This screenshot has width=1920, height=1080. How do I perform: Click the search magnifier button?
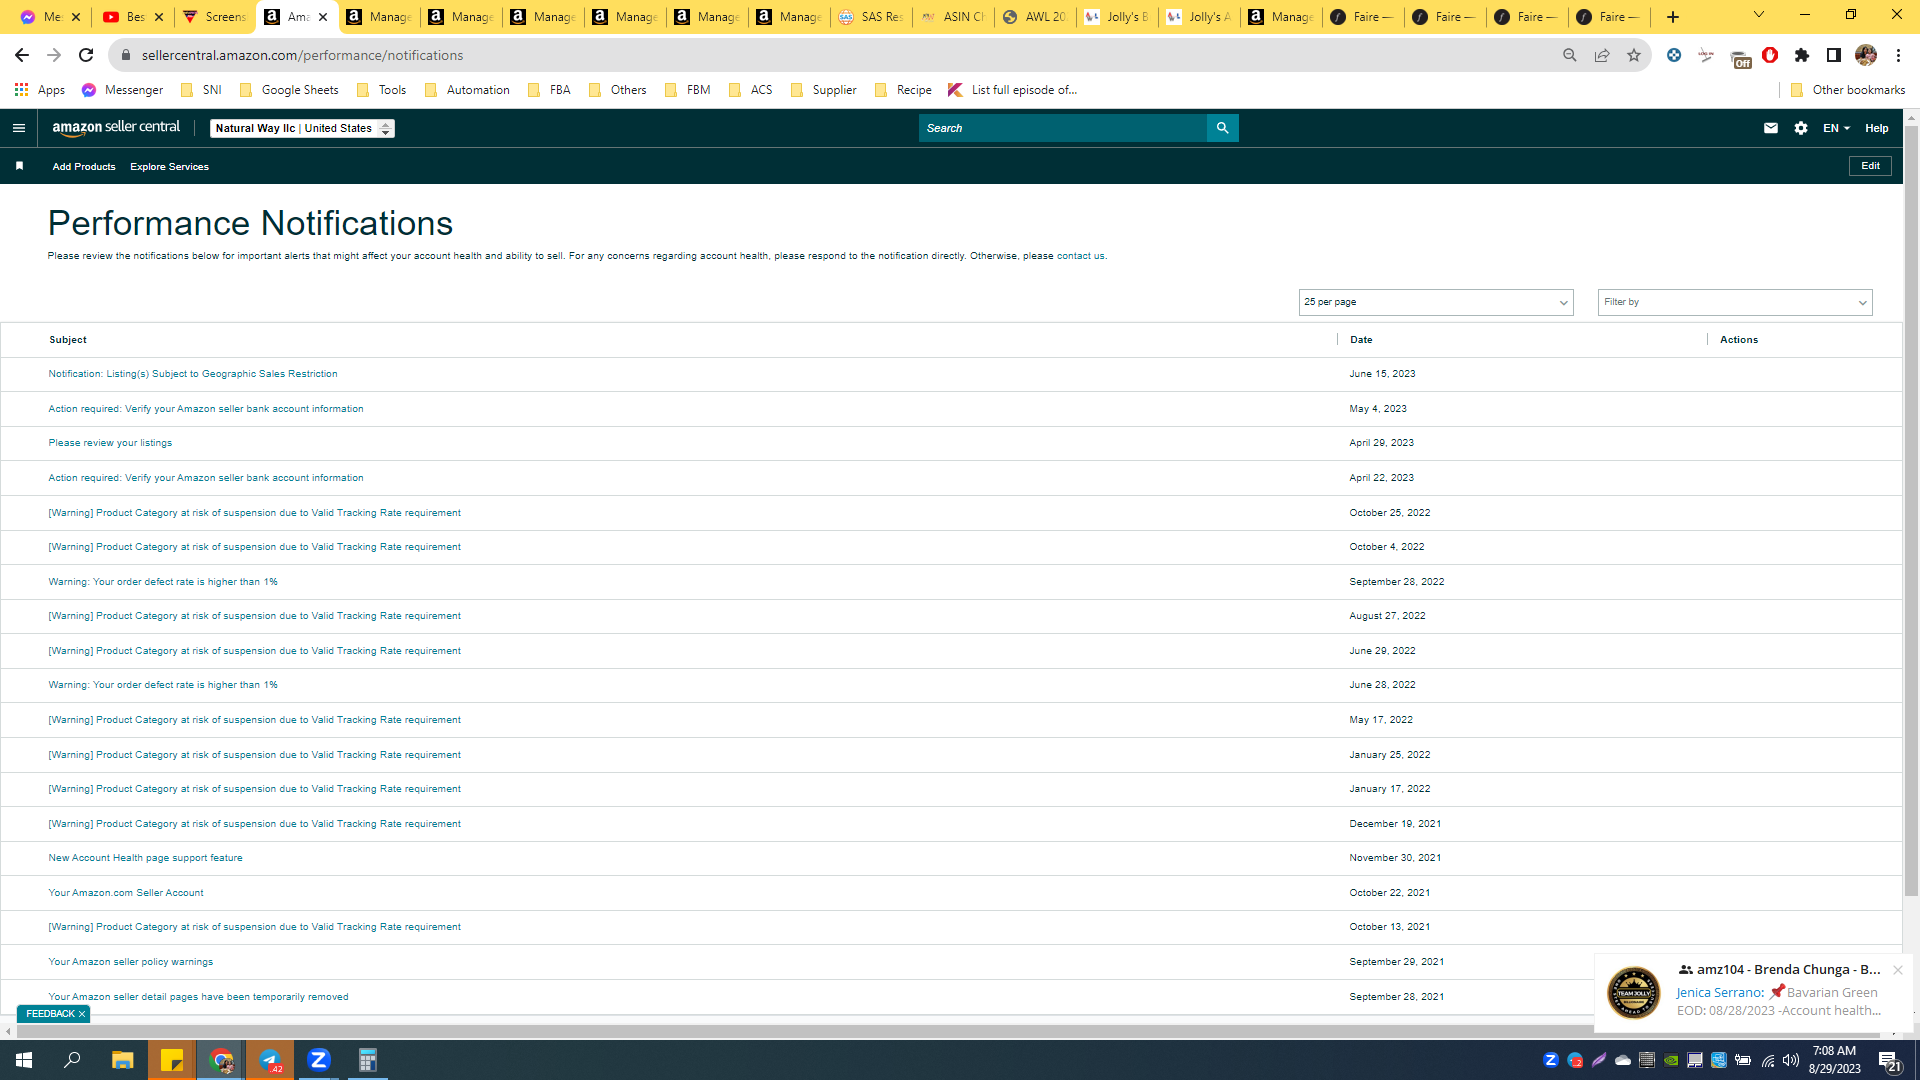[1222, 128]
